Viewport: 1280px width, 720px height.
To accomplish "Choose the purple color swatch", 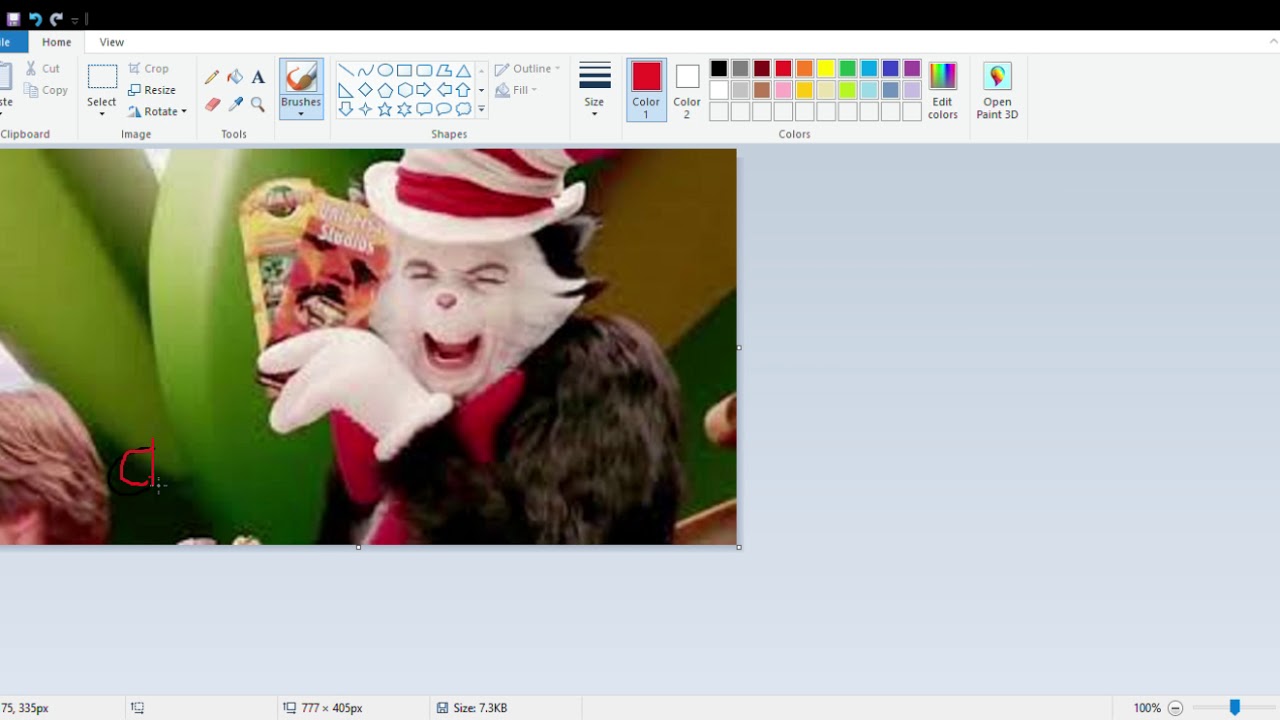I will [x=912, y=69].
